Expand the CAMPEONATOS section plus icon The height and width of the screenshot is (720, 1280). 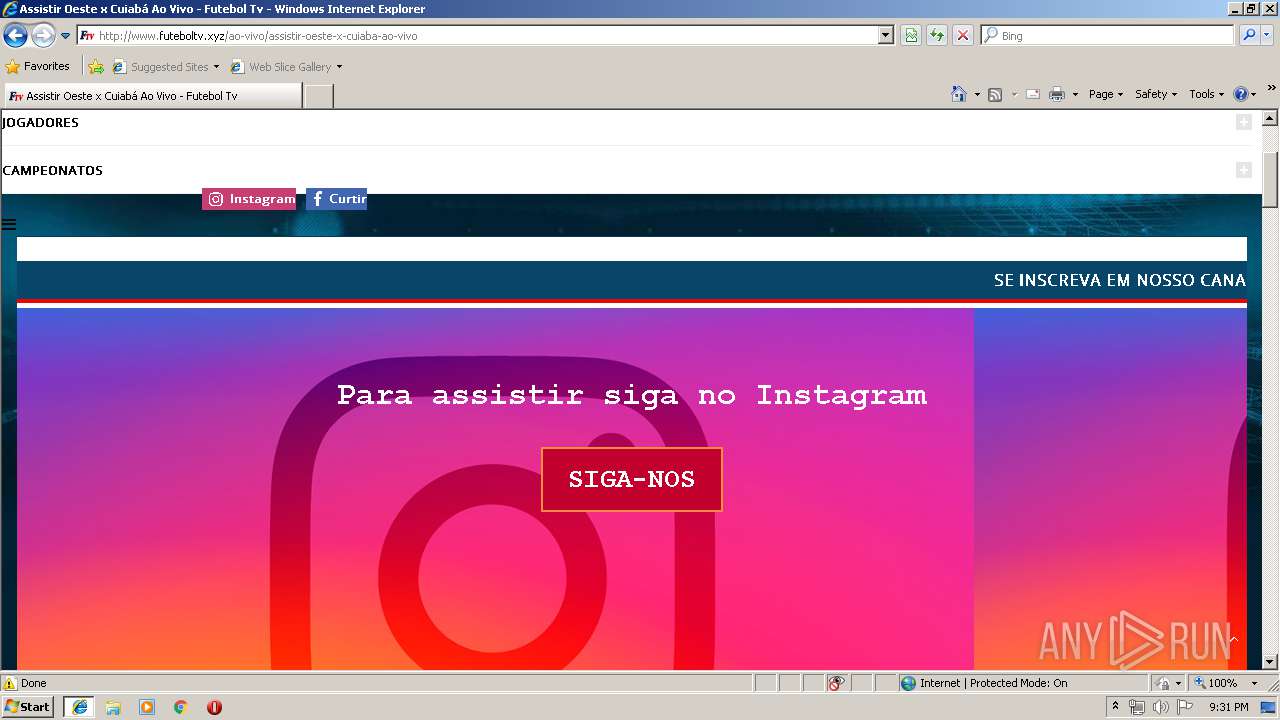pyautogui.click(x=1243, y=170)
